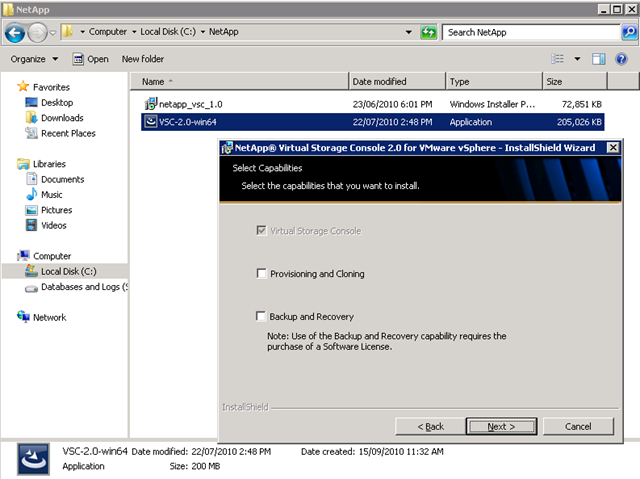
Task: Click the 72,851 KB size cell
Action: 582,104
